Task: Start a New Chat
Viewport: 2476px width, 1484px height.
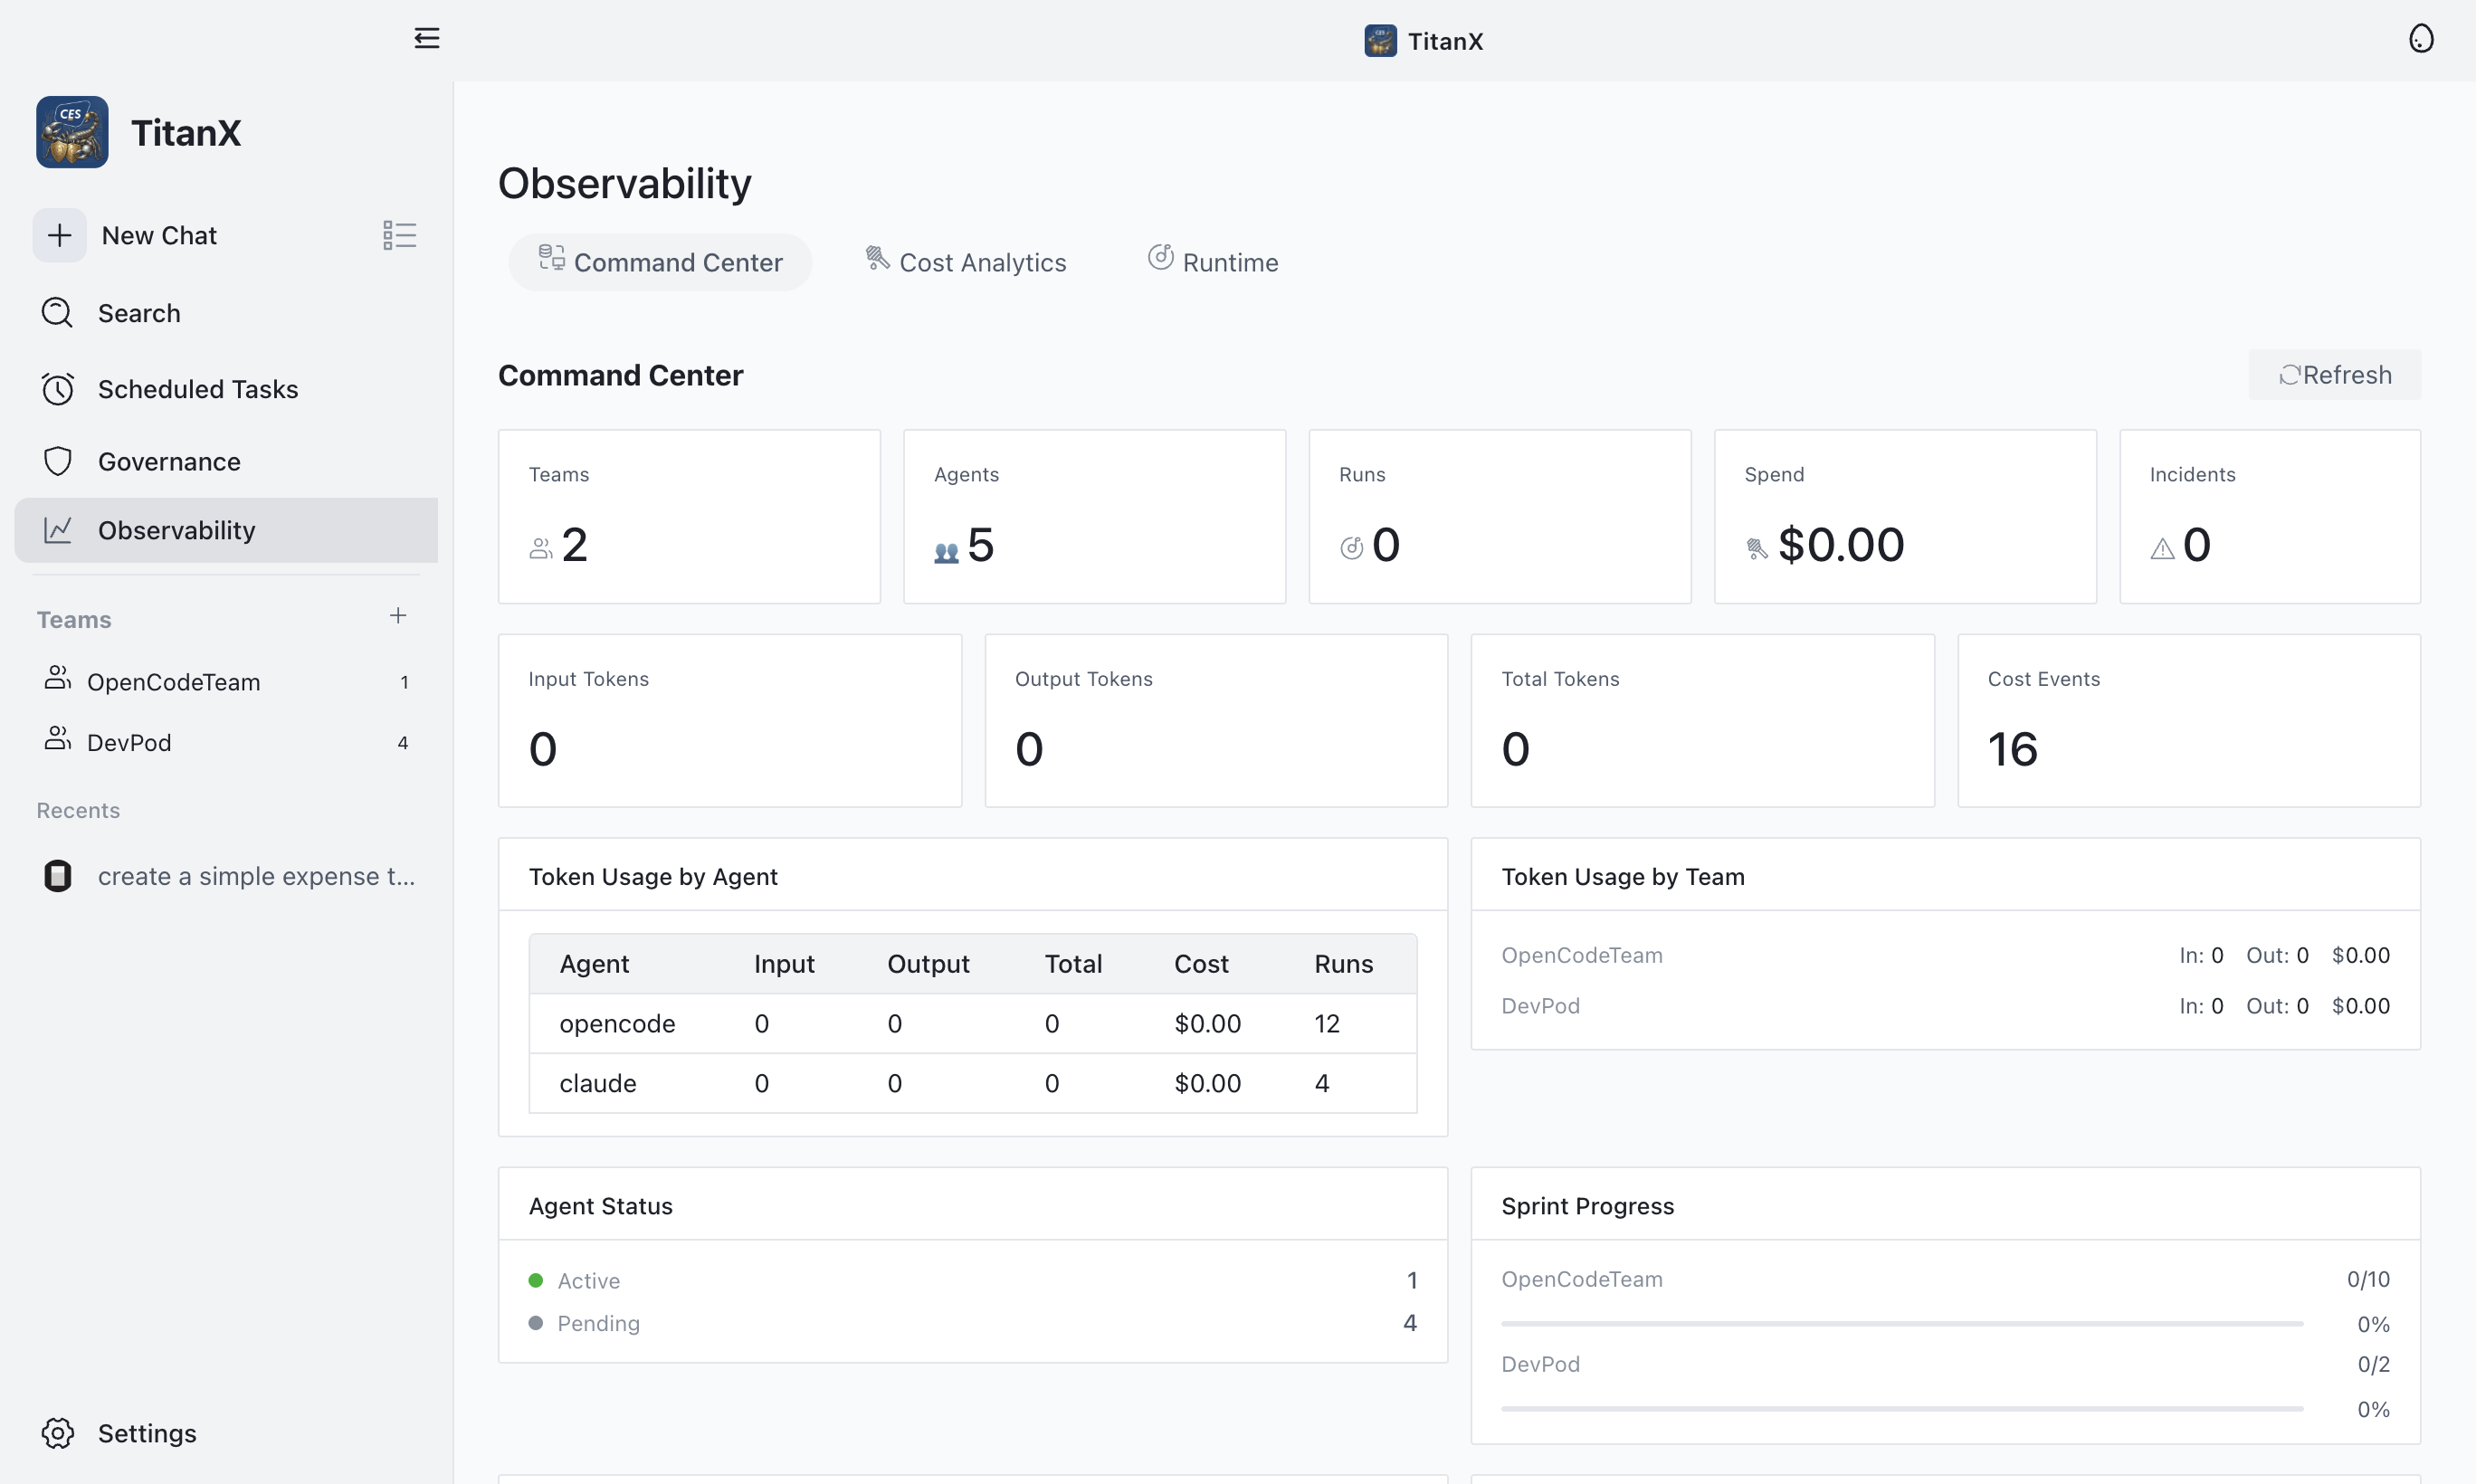Action: point(159,235)
